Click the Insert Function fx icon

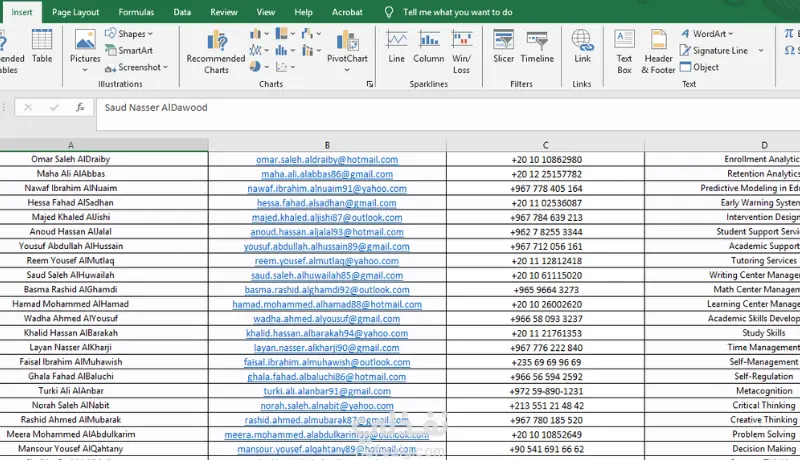pos(80,107)
